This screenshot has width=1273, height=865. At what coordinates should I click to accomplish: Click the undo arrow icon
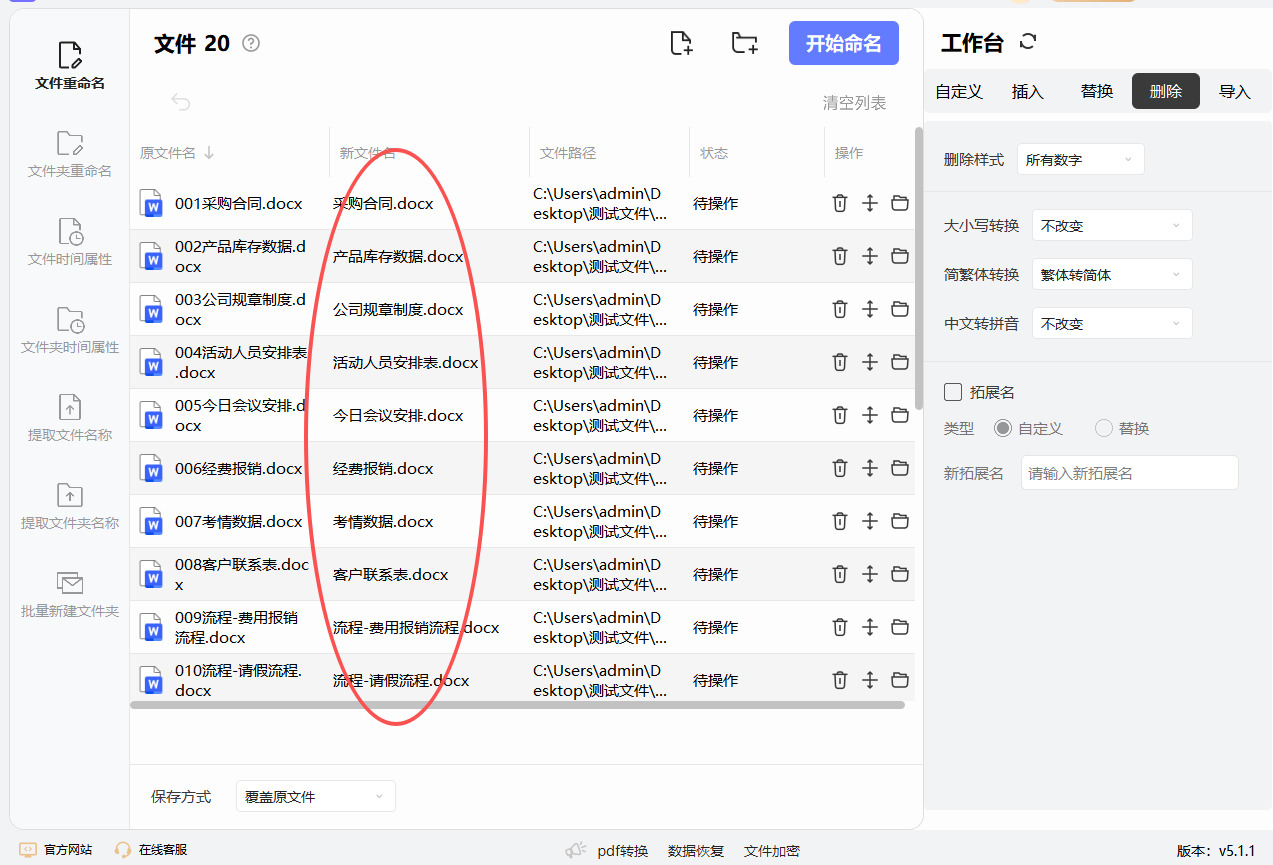181,102
